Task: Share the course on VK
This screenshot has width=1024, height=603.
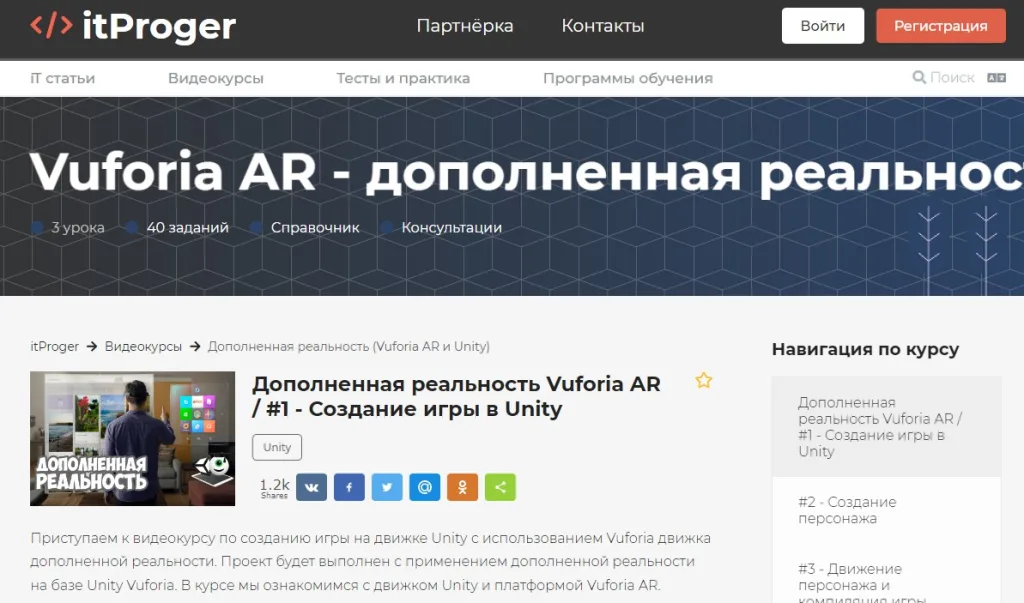Action: tap(312, 487)
